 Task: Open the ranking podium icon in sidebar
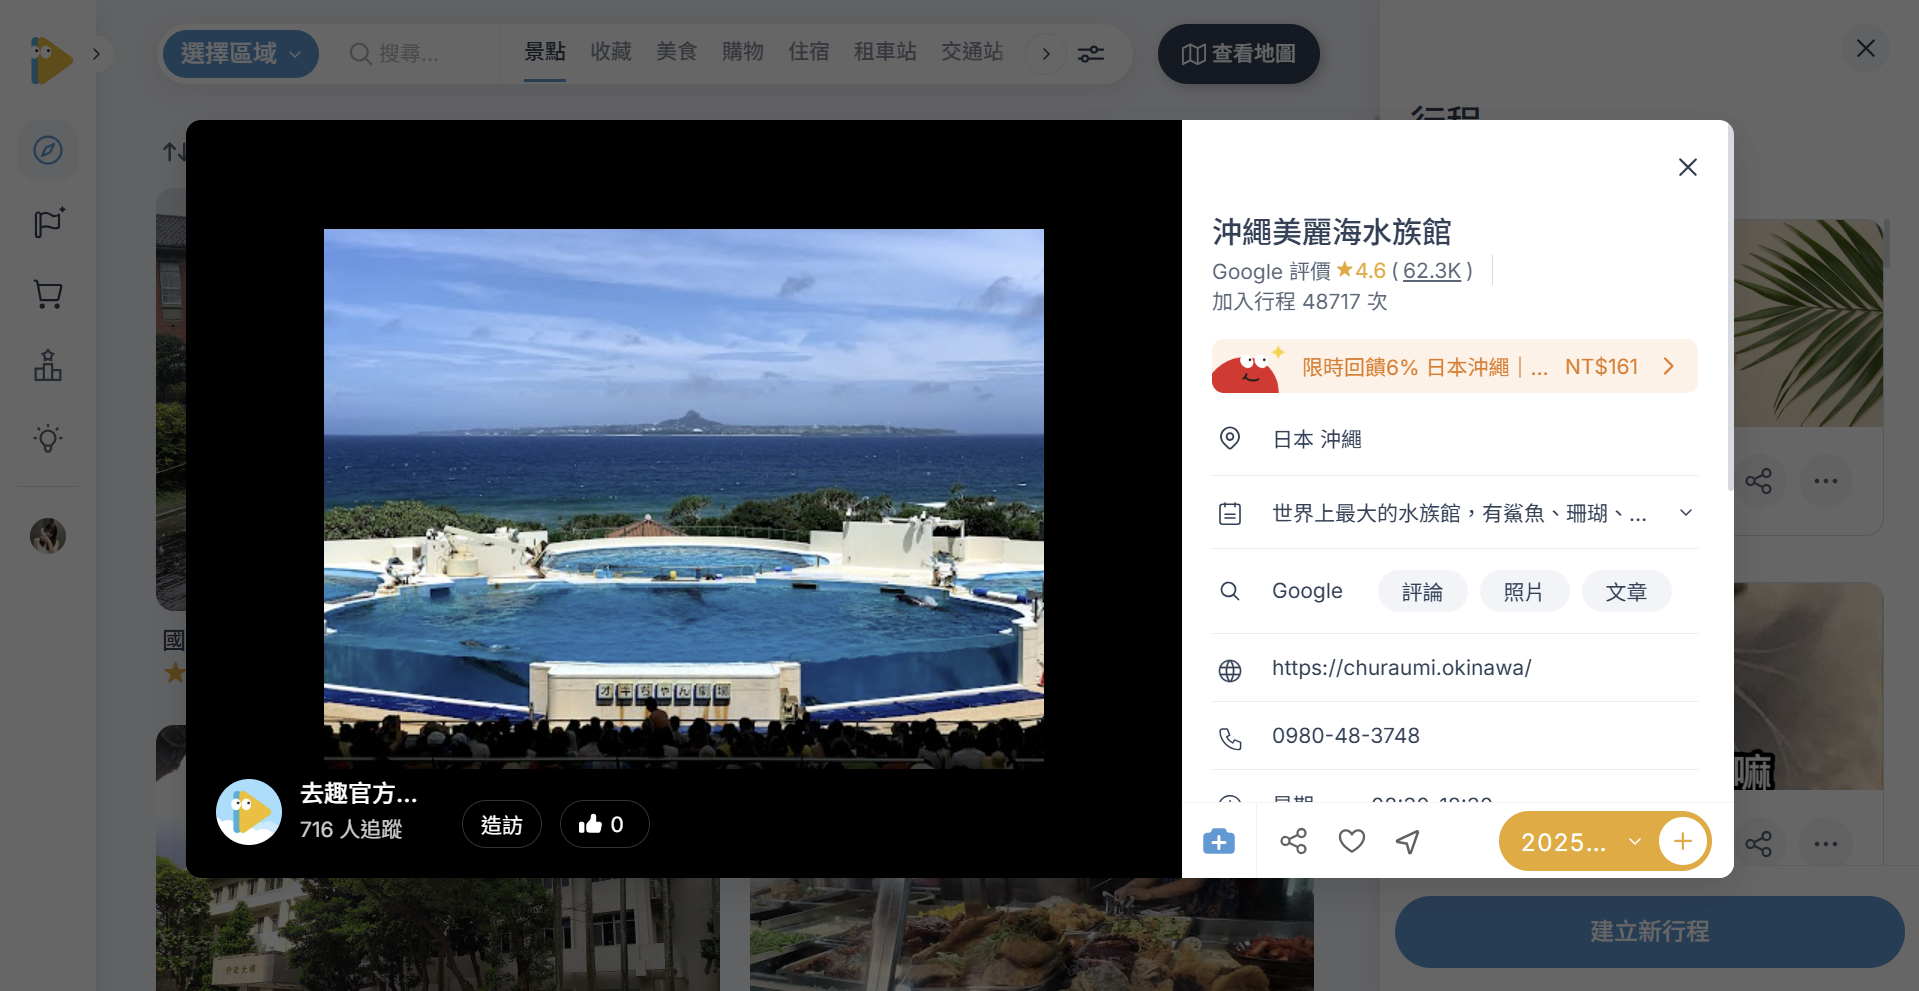point(48,366)
